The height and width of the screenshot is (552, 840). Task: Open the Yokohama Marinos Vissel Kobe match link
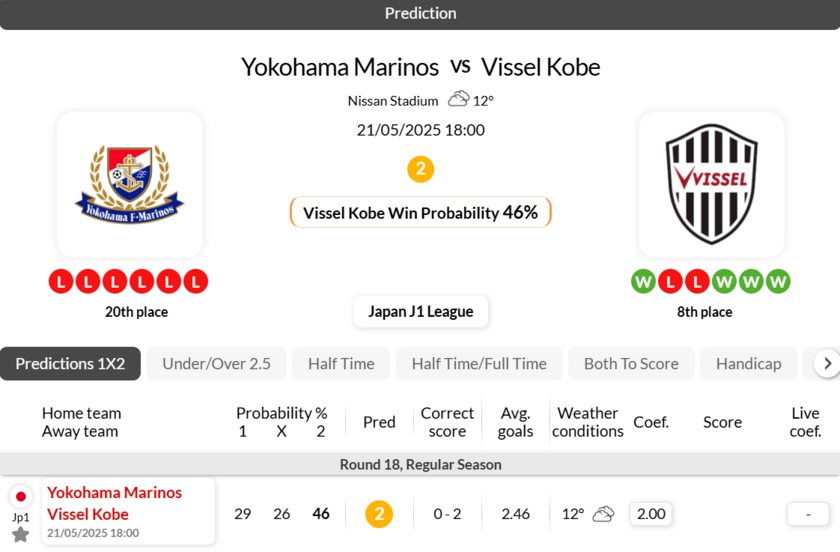pos(114,503)
